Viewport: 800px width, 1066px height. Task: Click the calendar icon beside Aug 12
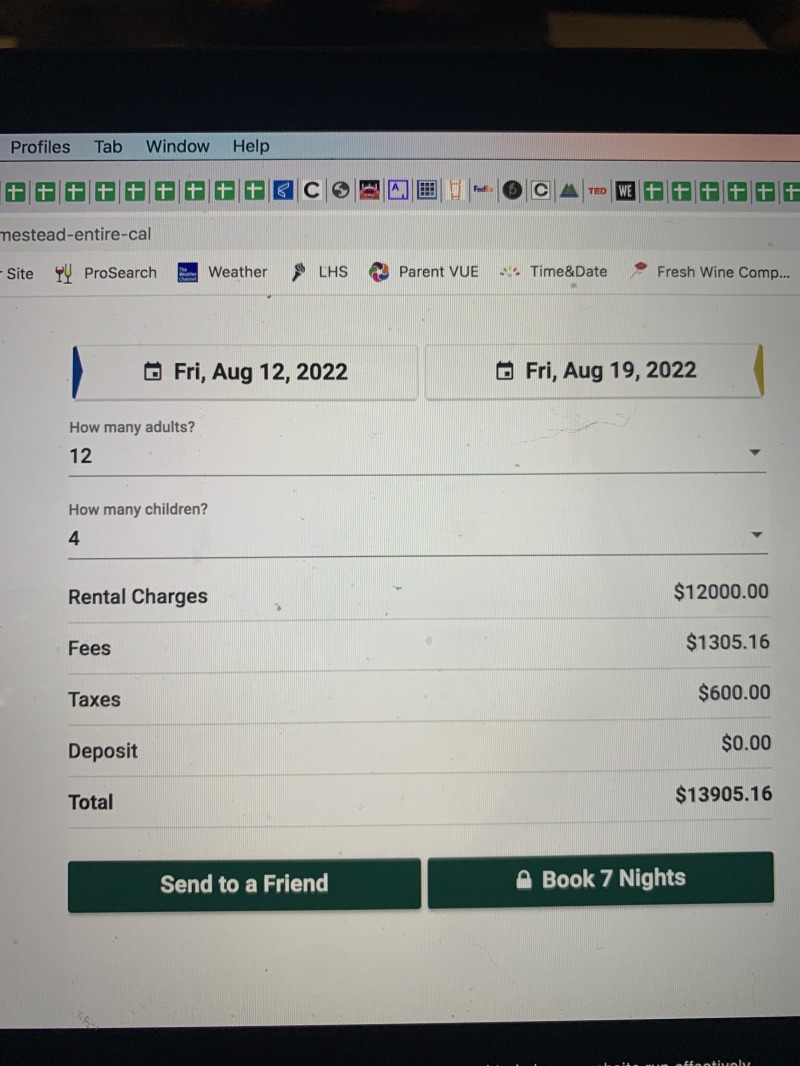(x=153, y=372)
